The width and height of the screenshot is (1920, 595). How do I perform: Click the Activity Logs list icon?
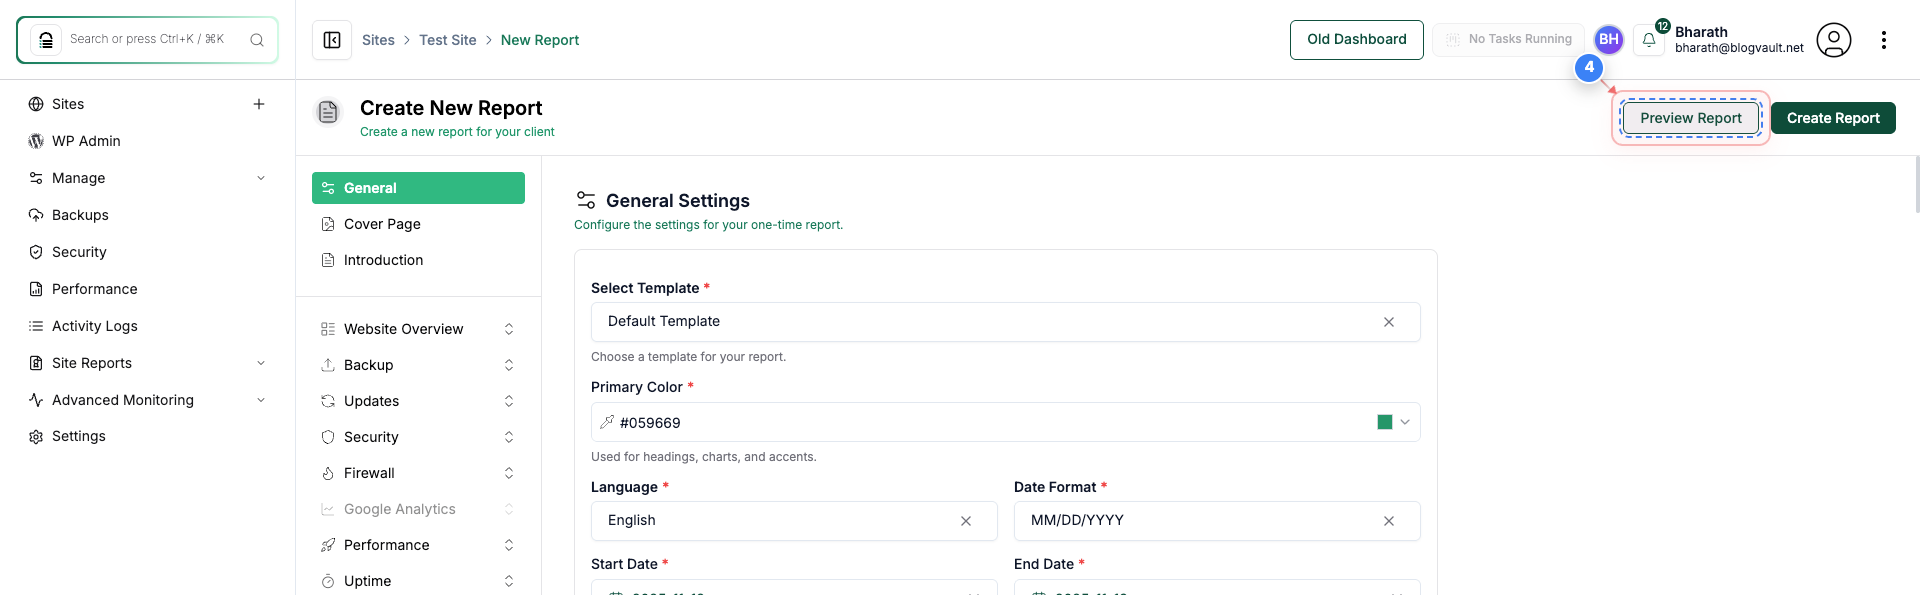(36, 326)
